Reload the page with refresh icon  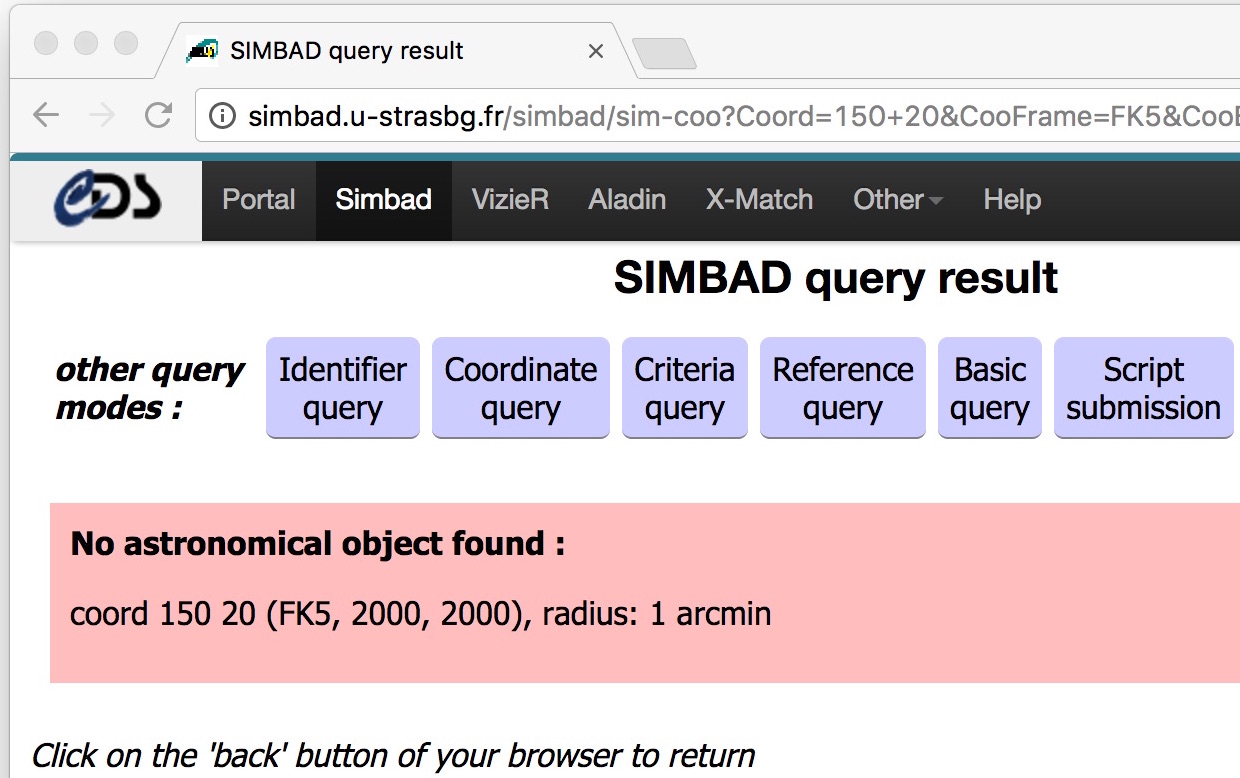click(x=158, y=115)
